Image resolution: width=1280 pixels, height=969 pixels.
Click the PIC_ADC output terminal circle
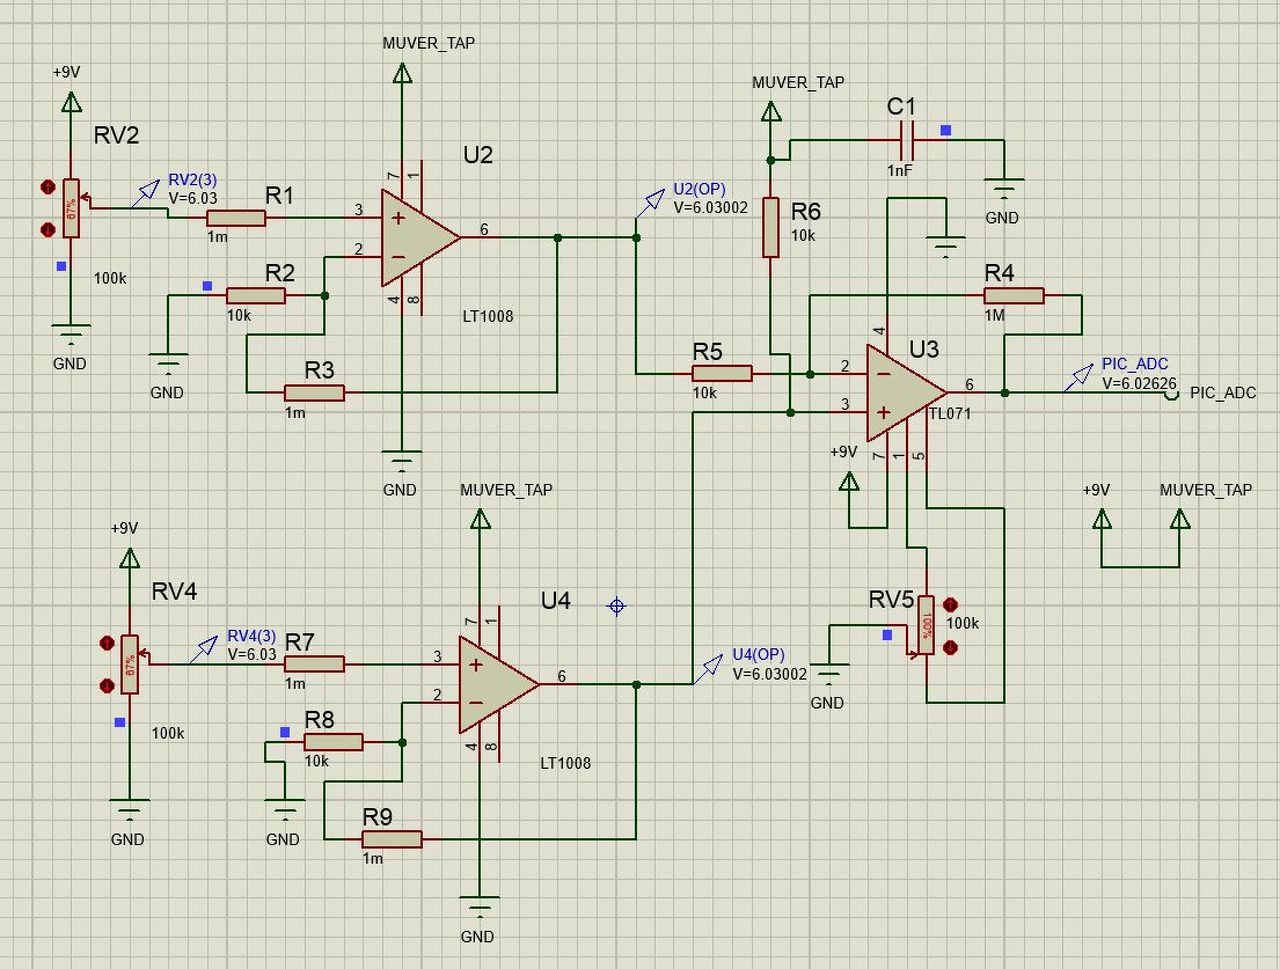1172,393
